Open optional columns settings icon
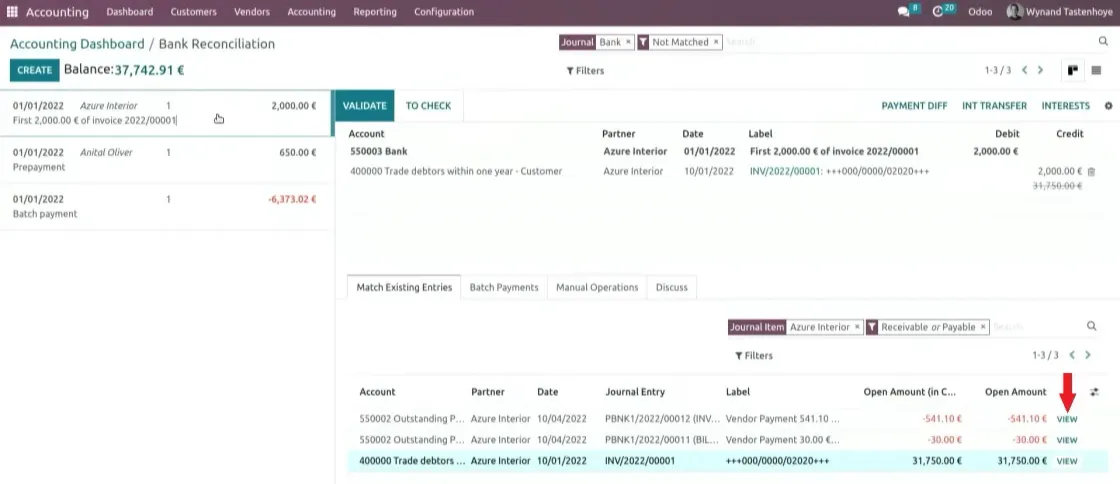The width and height of the screenshot is (1120, 484). click(x=1094, y=392)
